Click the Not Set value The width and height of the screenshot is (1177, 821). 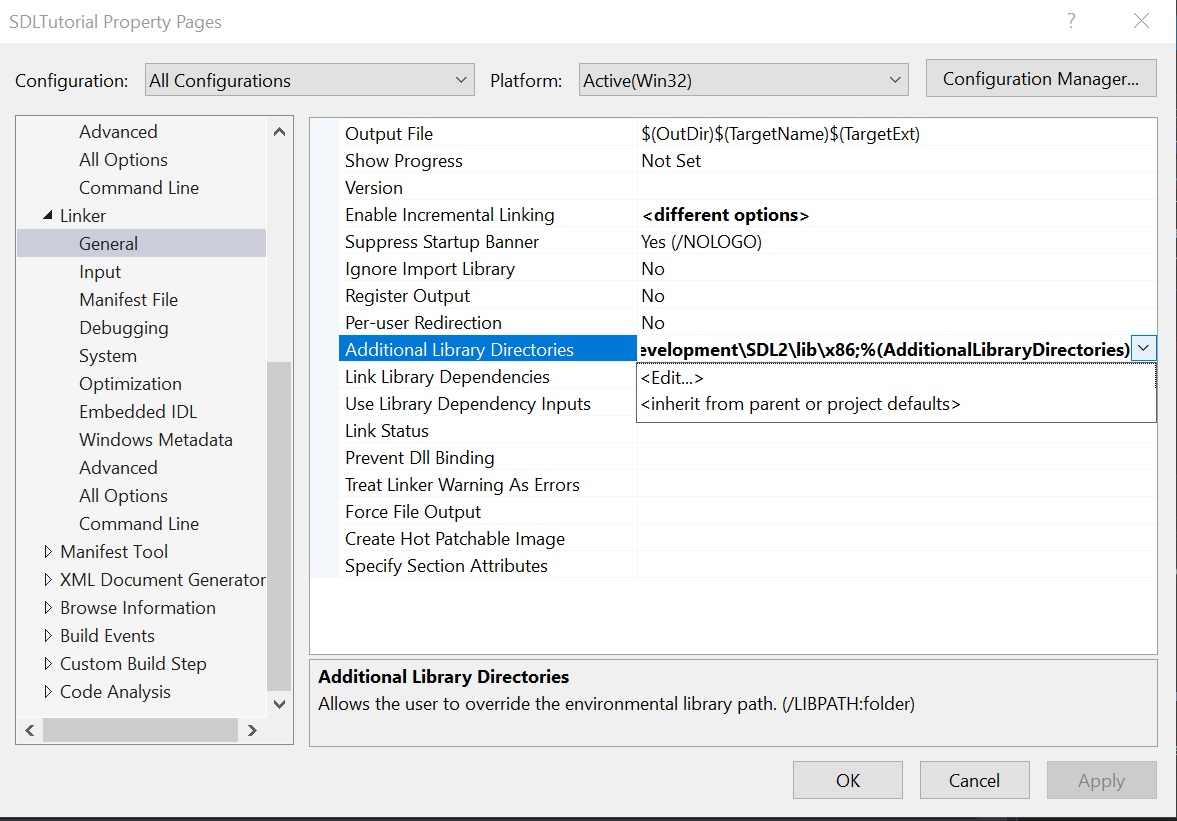pos(671,161)
